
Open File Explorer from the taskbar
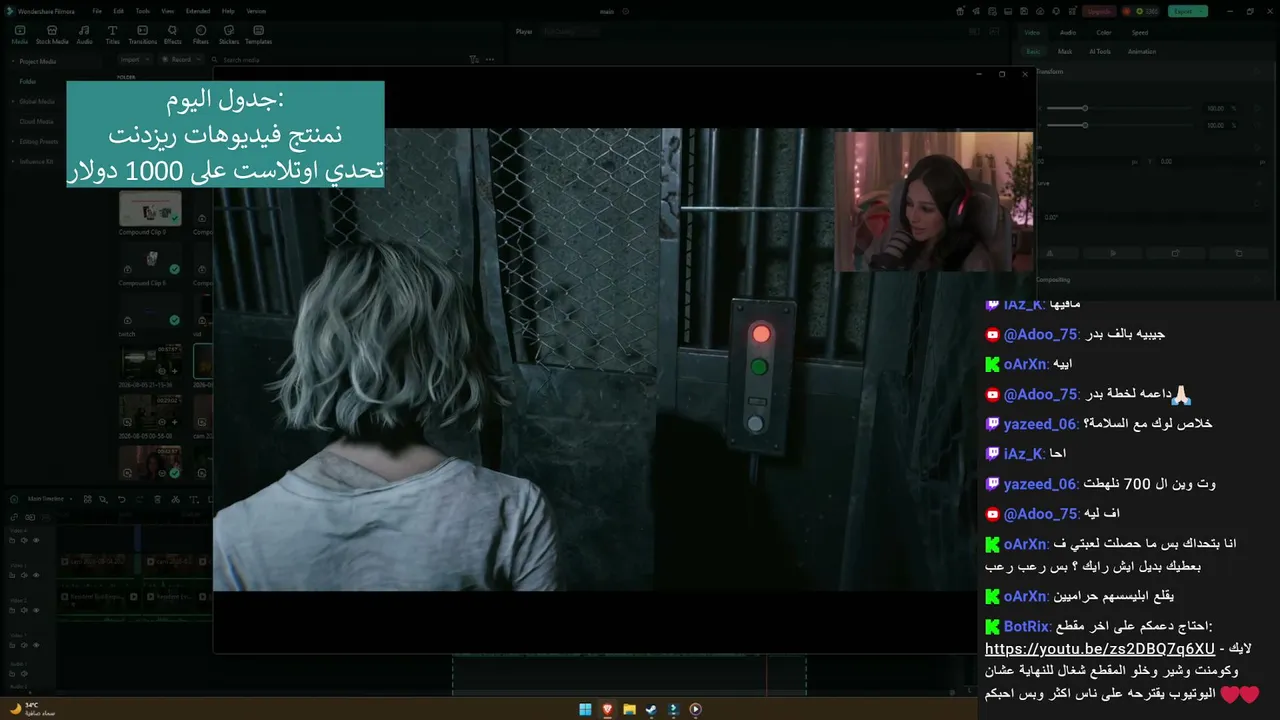[x=629, y=710]
